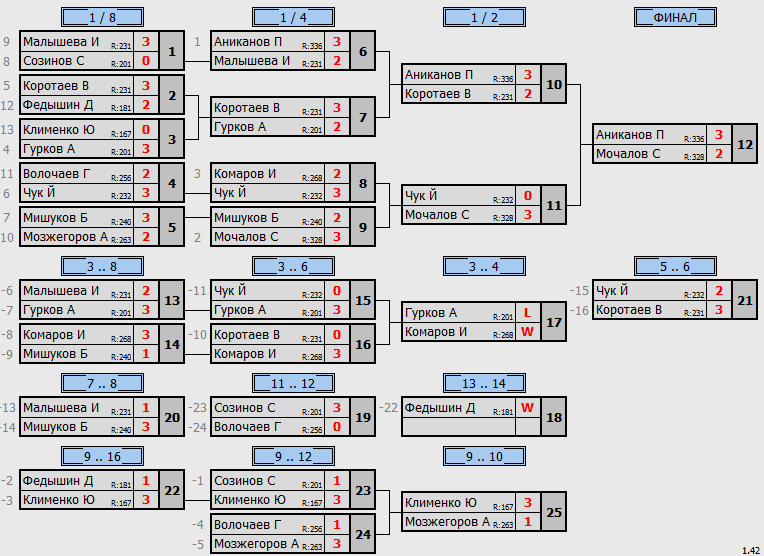Select "Коротаев В" in semifinal match 10
The width and height of the screenshot is (764, 556).
438,94
